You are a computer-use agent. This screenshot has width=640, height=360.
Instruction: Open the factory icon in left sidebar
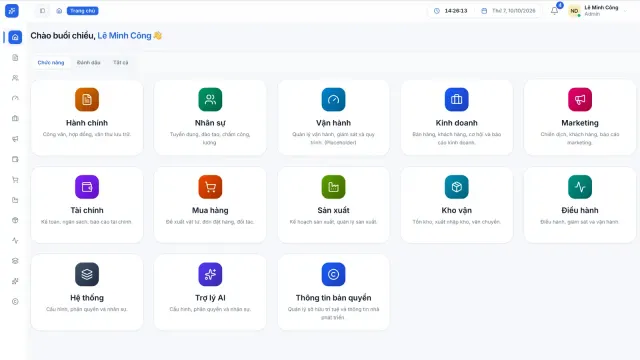pos(15,200)
